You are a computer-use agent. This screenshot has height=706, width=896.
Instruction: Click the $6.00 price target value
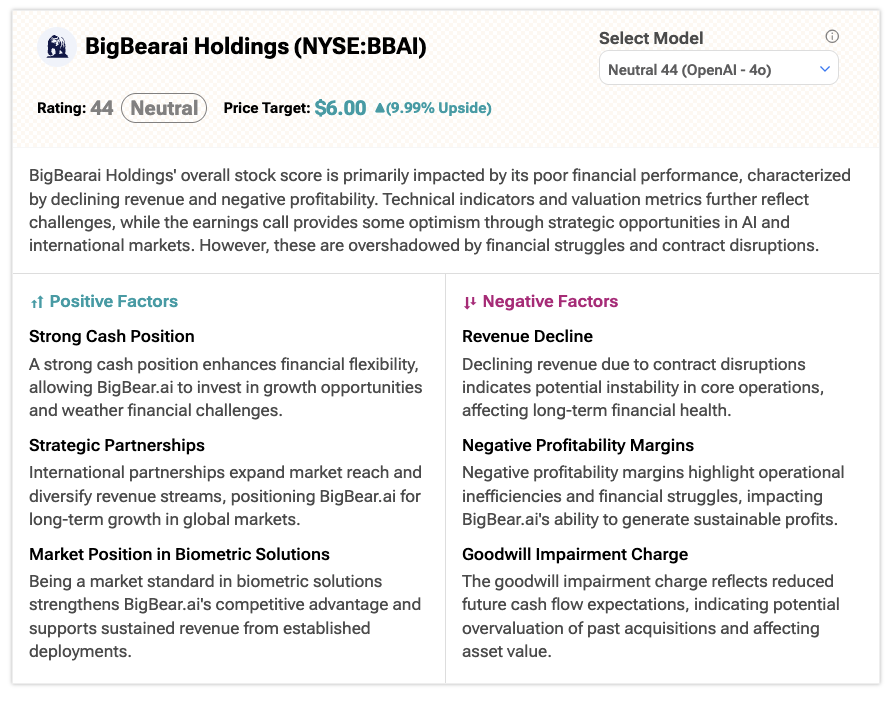pos(340,108)
